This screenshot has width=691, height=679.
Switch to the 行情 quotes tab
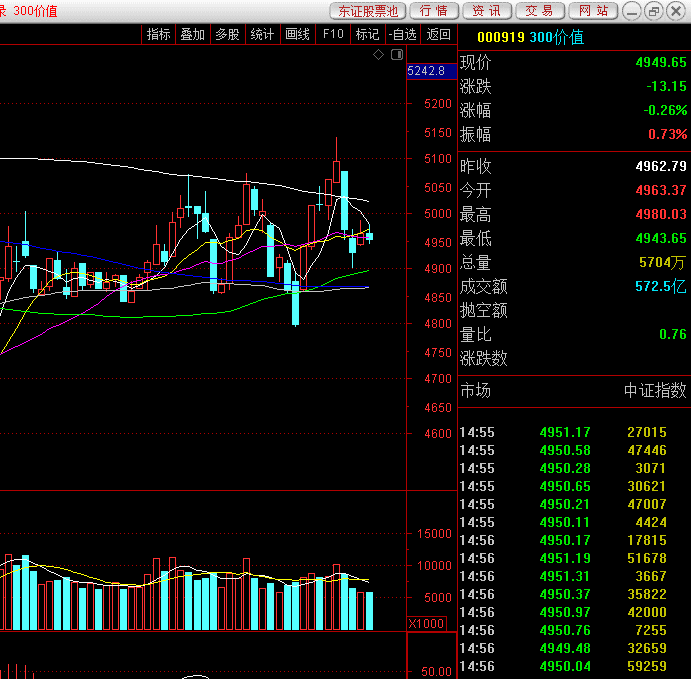434,11
